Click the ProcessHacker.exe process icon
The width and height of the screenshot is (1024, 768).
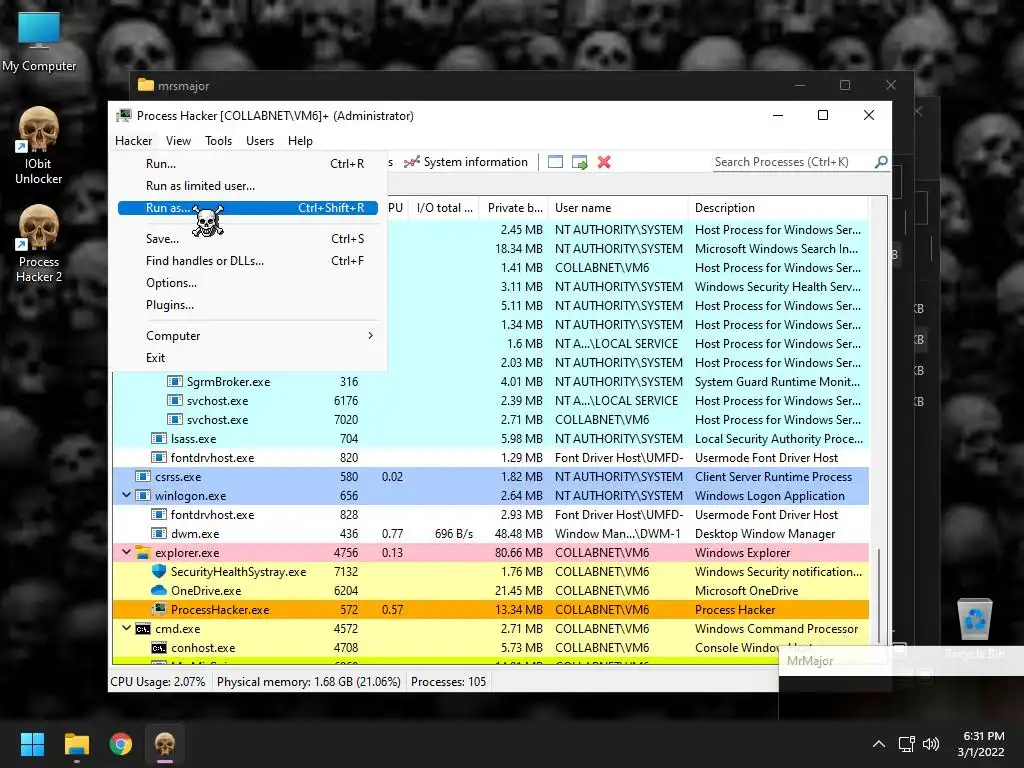point(159,609)
